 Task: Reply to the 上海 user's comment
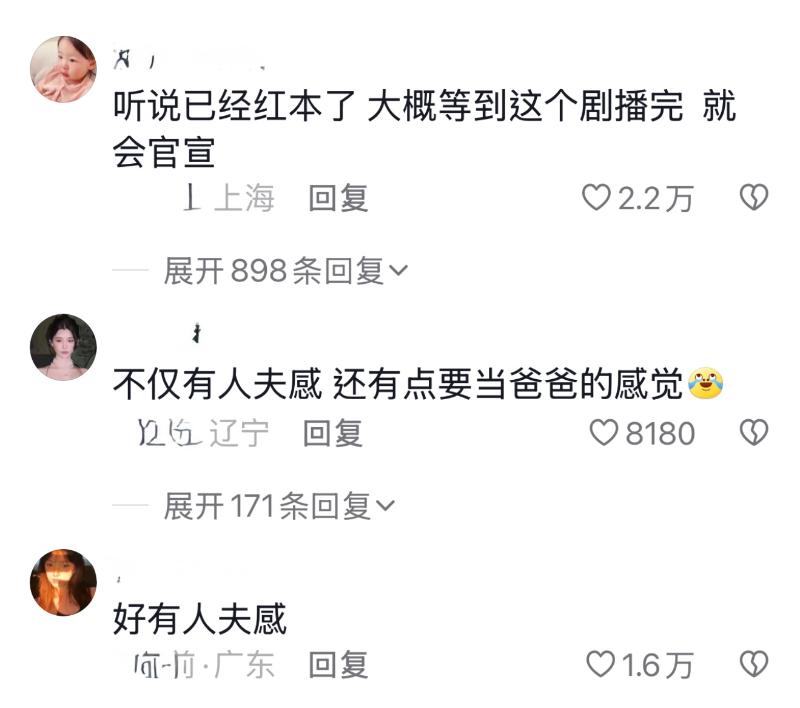tap(338, 197)
